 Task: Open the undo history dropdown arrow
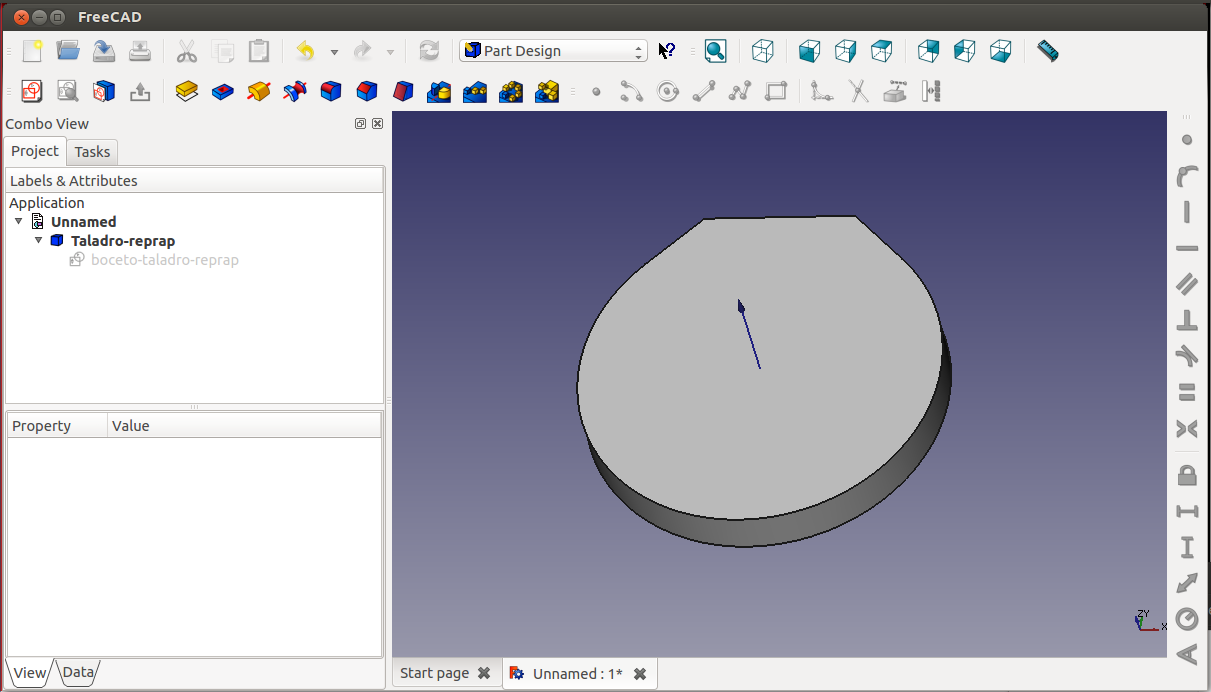point(334,52)
